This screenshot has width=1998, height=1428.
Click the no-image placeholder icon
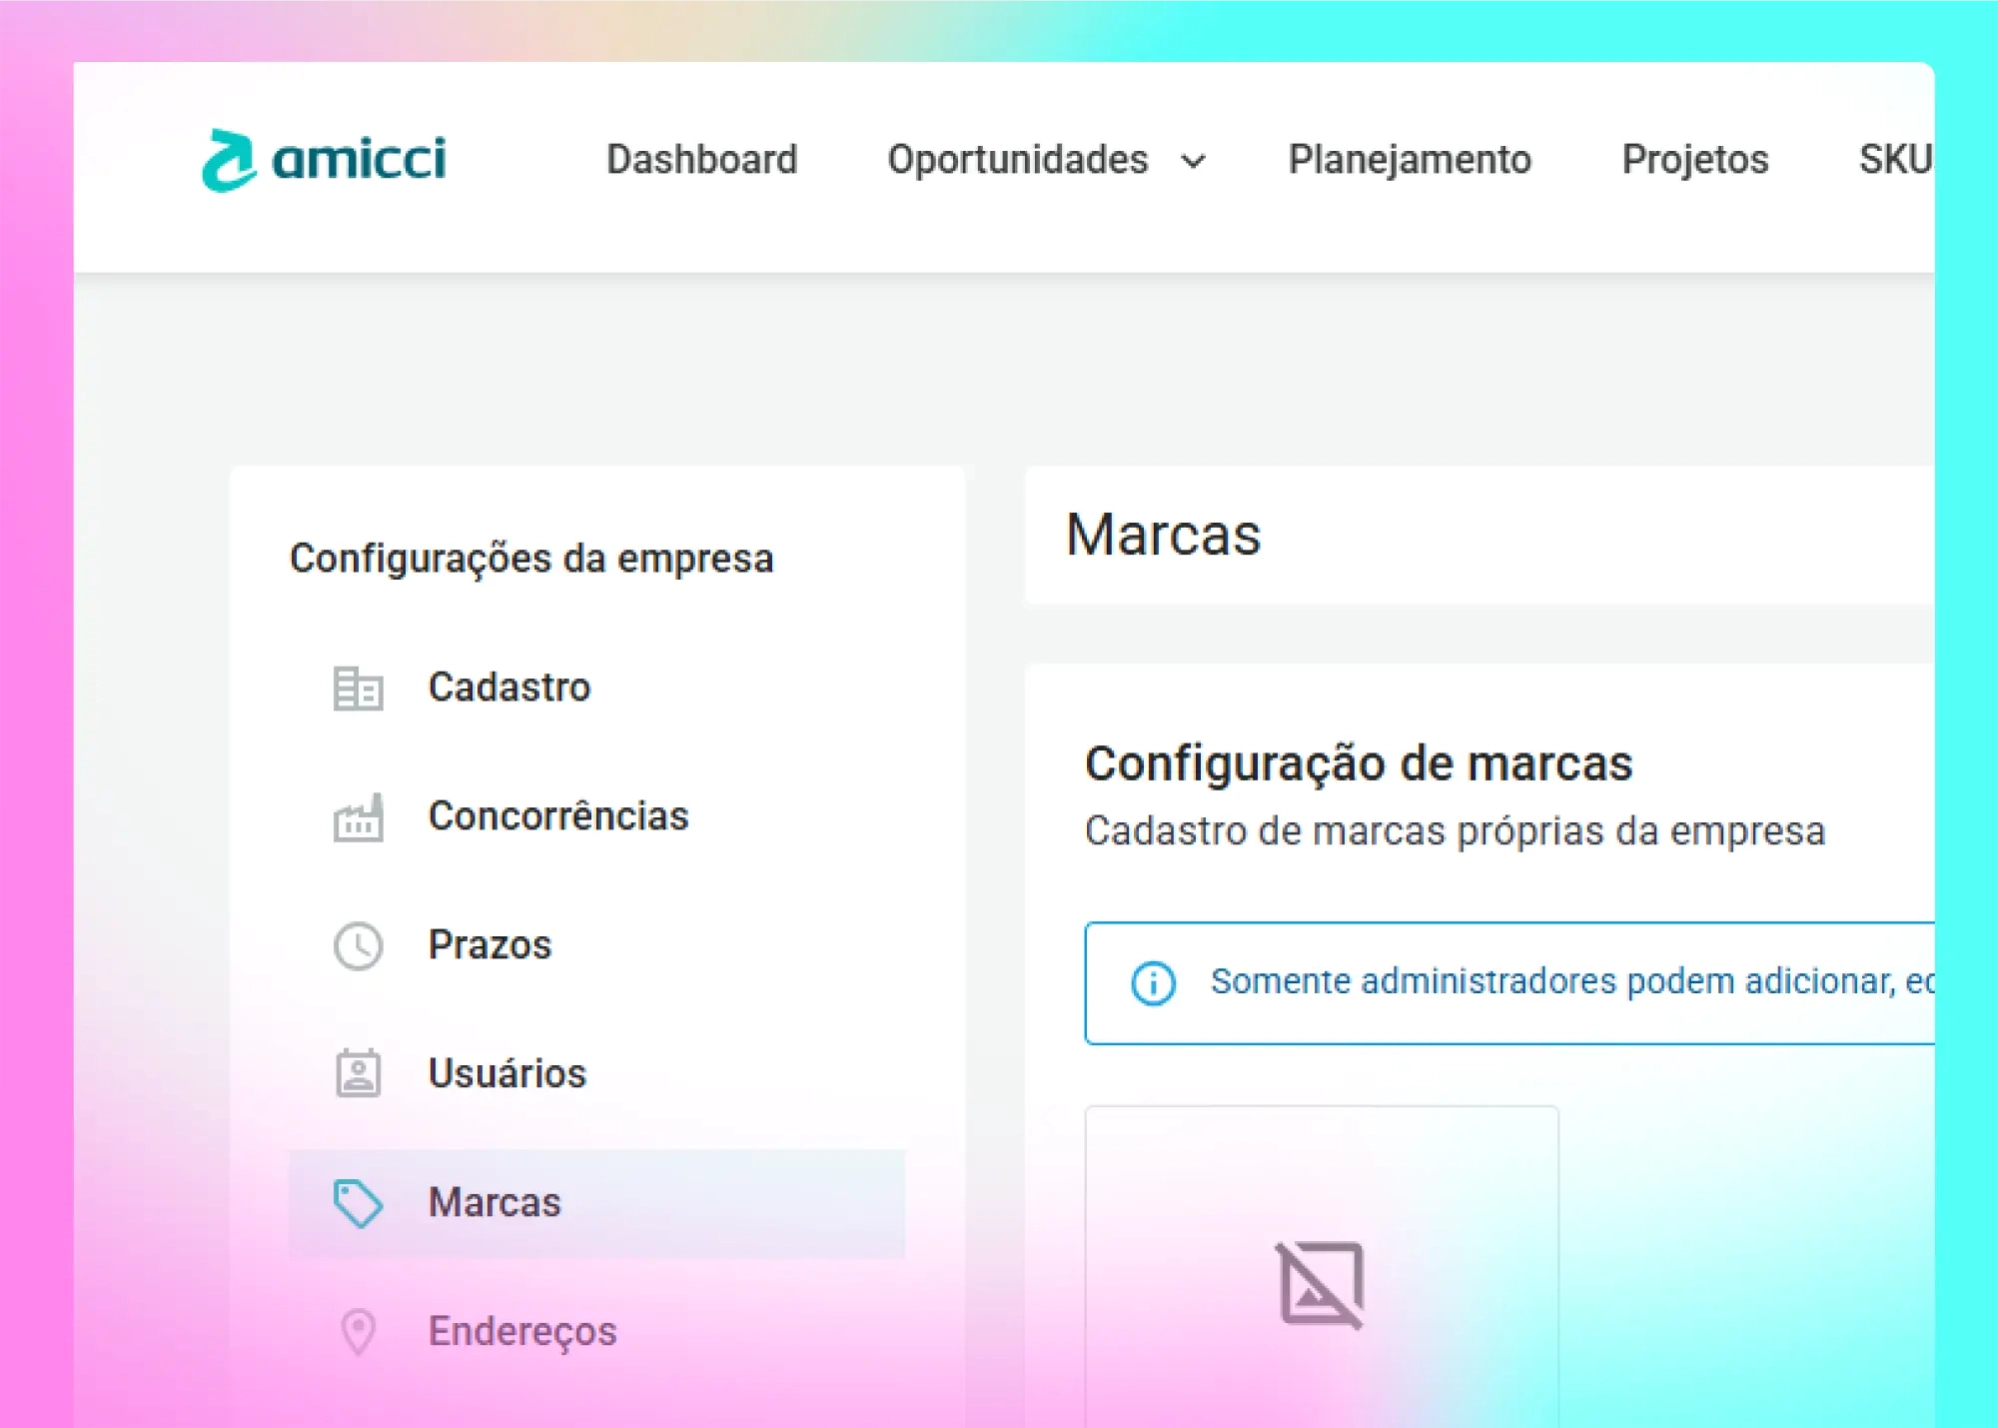pos(1320,1284)
